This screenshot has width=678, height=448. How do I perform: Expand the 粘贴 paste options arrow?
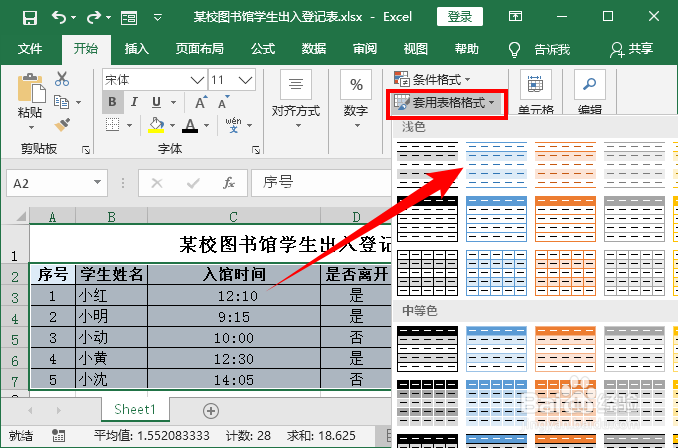click(x=31, y=127)
